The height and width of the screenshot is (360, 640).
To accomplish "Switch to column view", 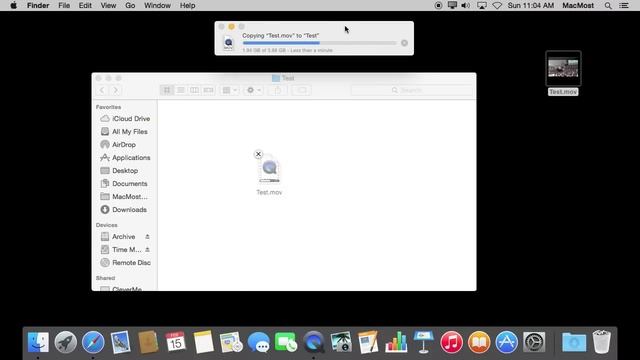I will pos(194,90).
